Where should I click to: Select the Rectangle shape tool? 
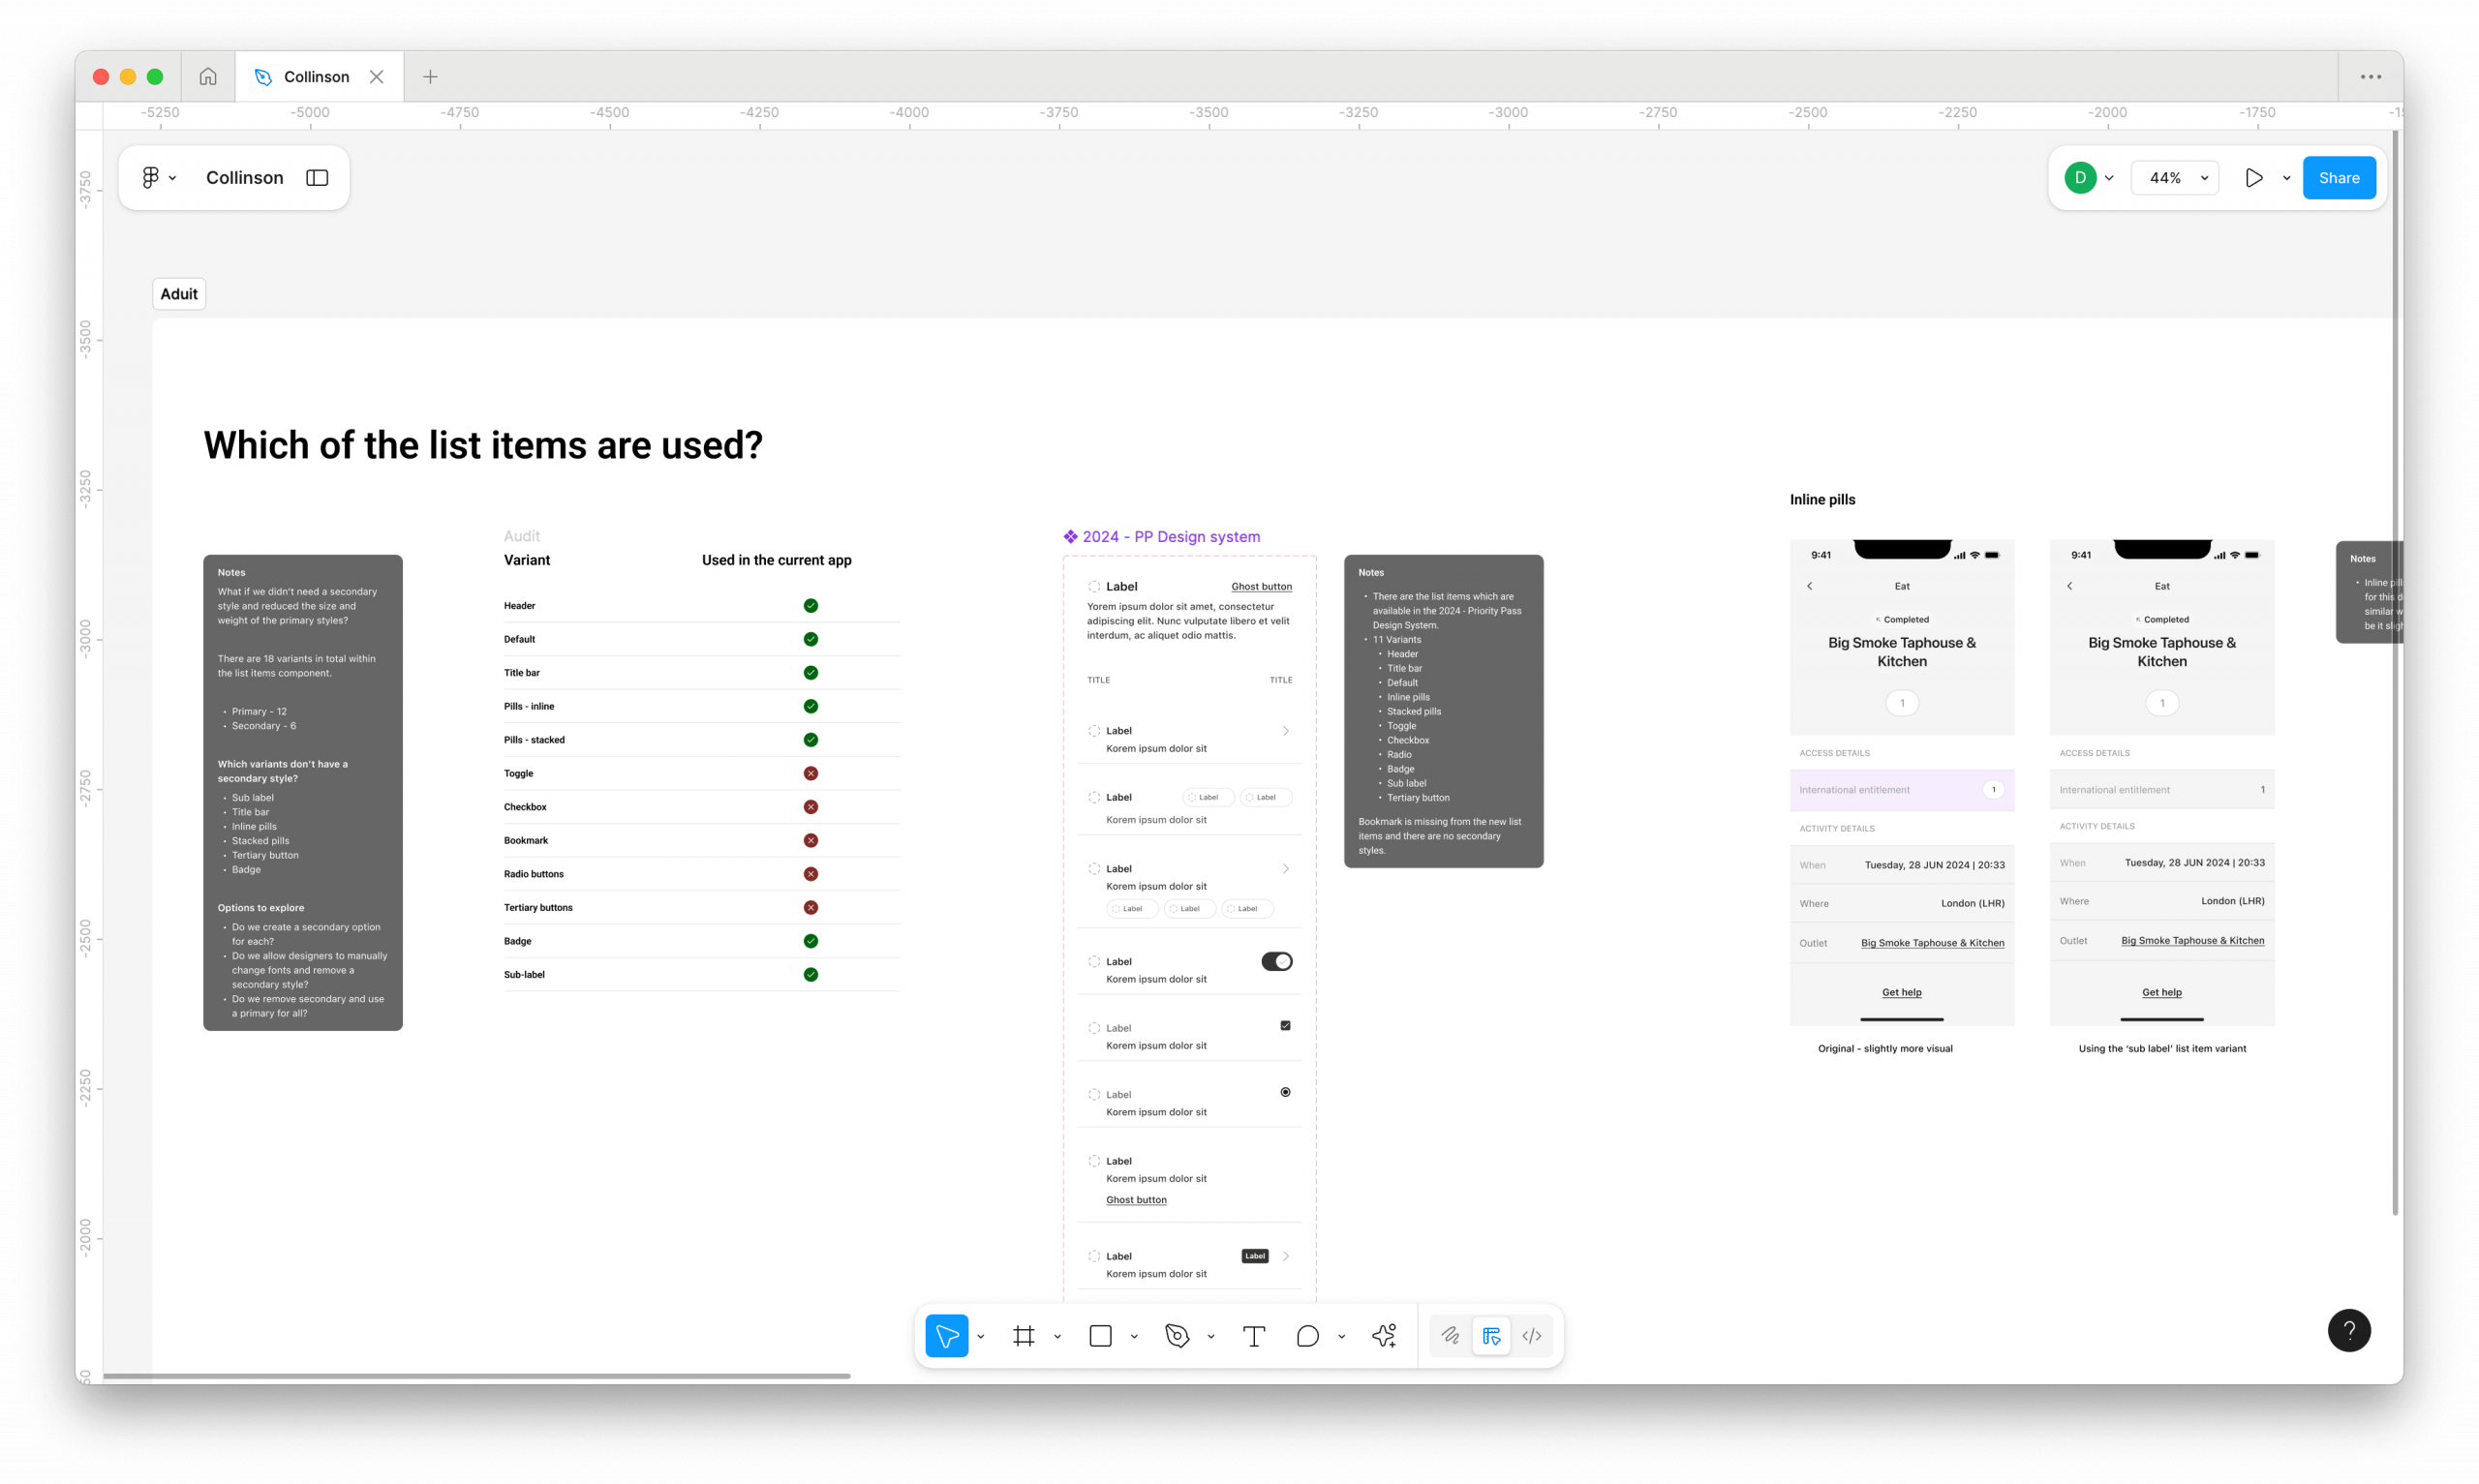(1100, 1335)
